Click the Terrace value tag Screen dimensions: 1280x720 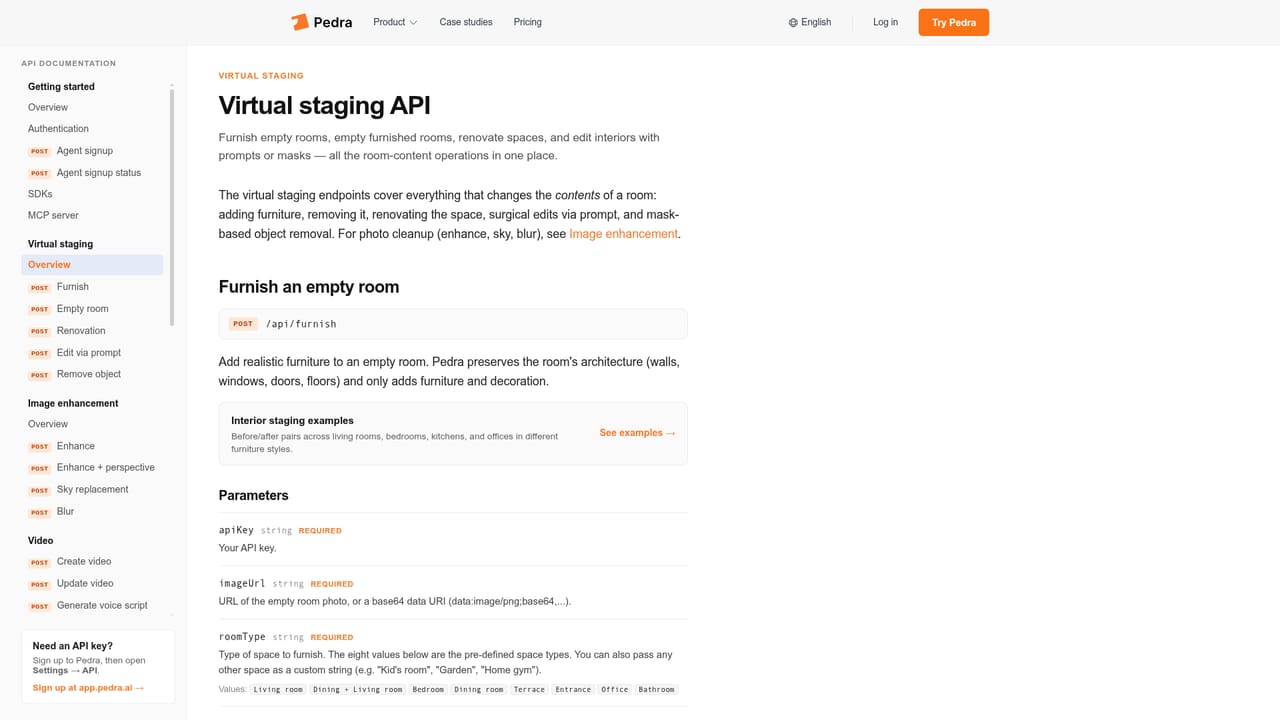(529, 689)
